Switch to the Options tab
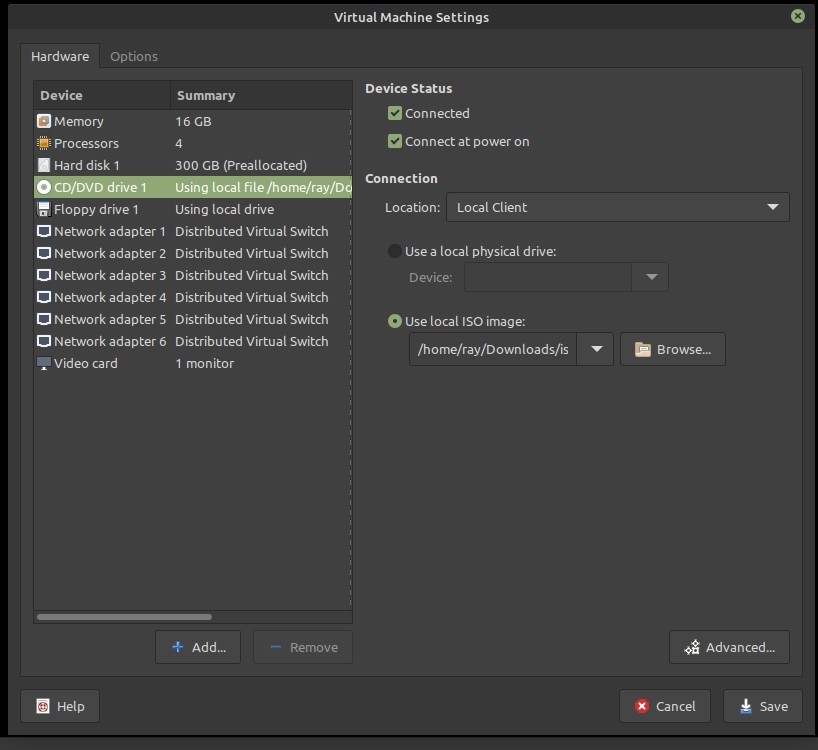The image size is (818, 750). [x=134, y=56]
